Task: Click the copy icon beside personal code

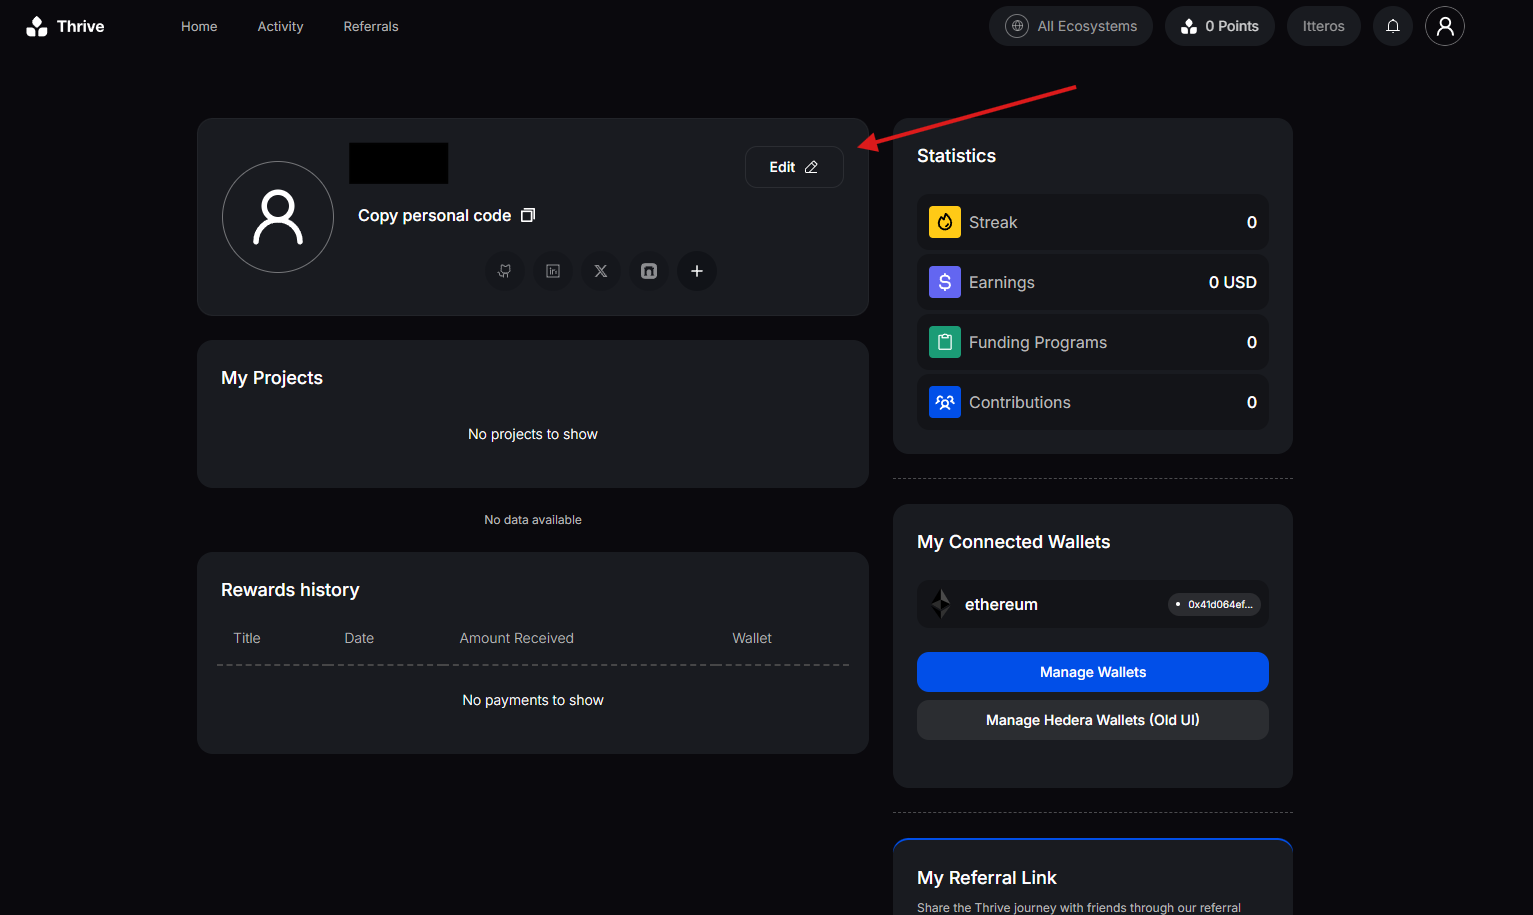Action: pos(528,215)
